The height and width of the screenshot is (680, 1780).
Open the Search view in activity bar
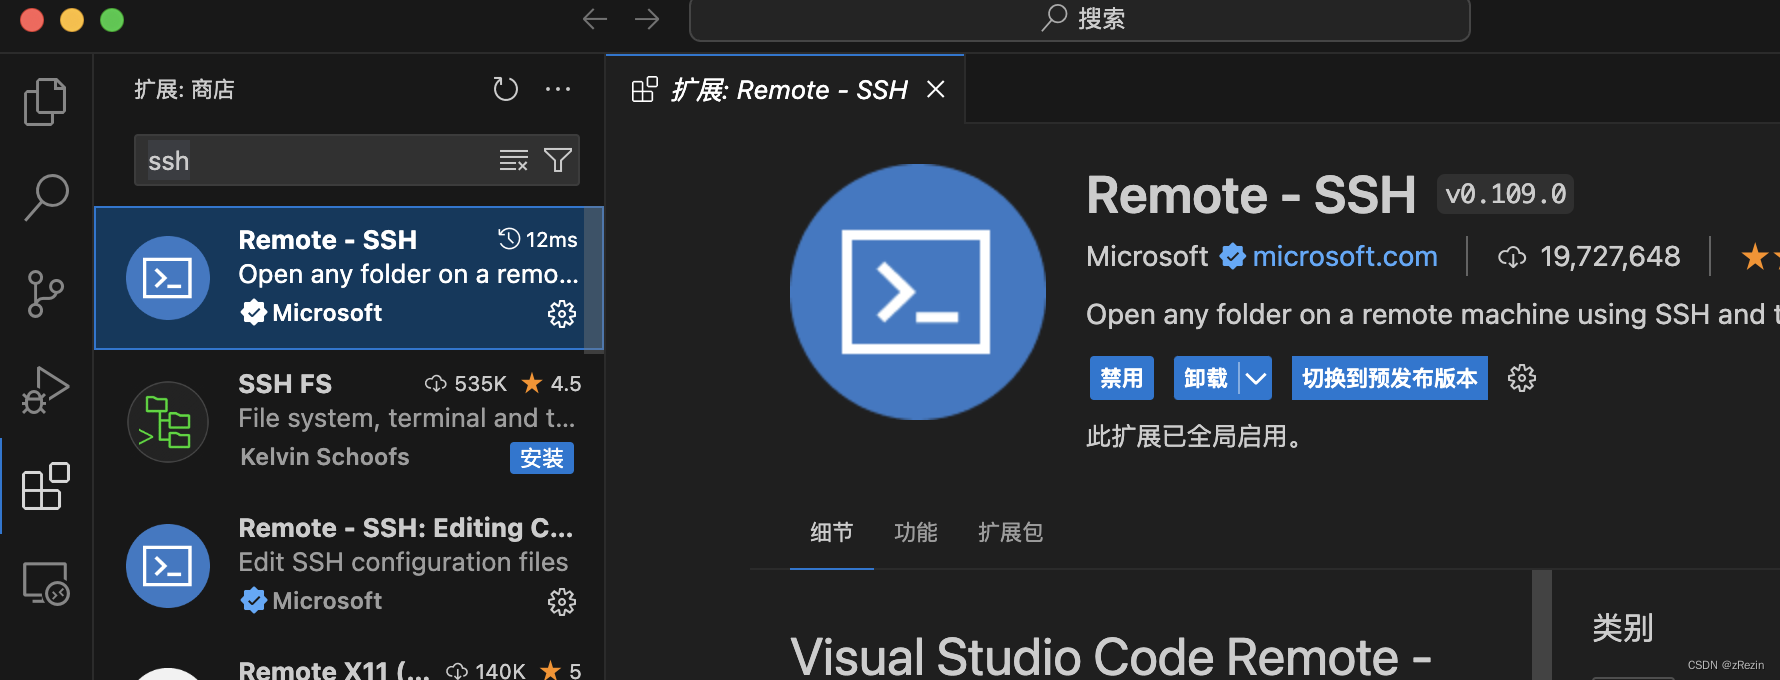click(x=45, y=197)
